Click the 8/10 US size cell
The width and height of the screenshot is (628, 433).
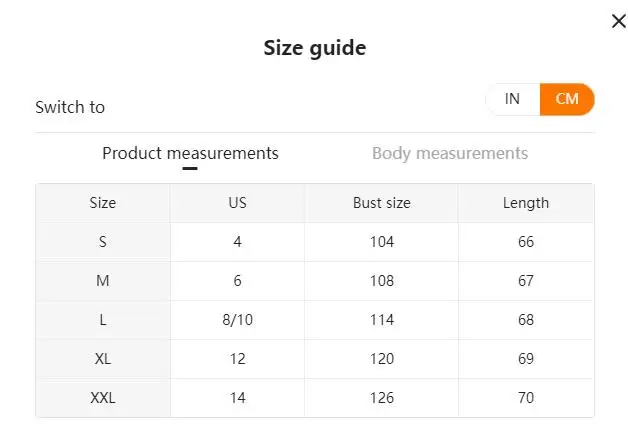tap(238, 320)
